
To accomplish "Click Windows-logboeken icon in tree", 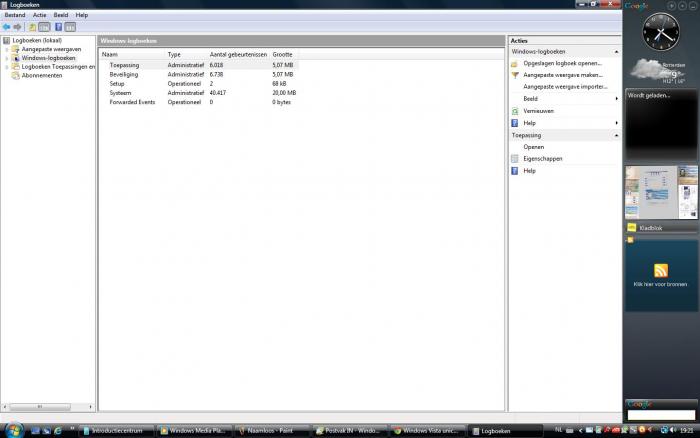I will click(x=16, y=58).
